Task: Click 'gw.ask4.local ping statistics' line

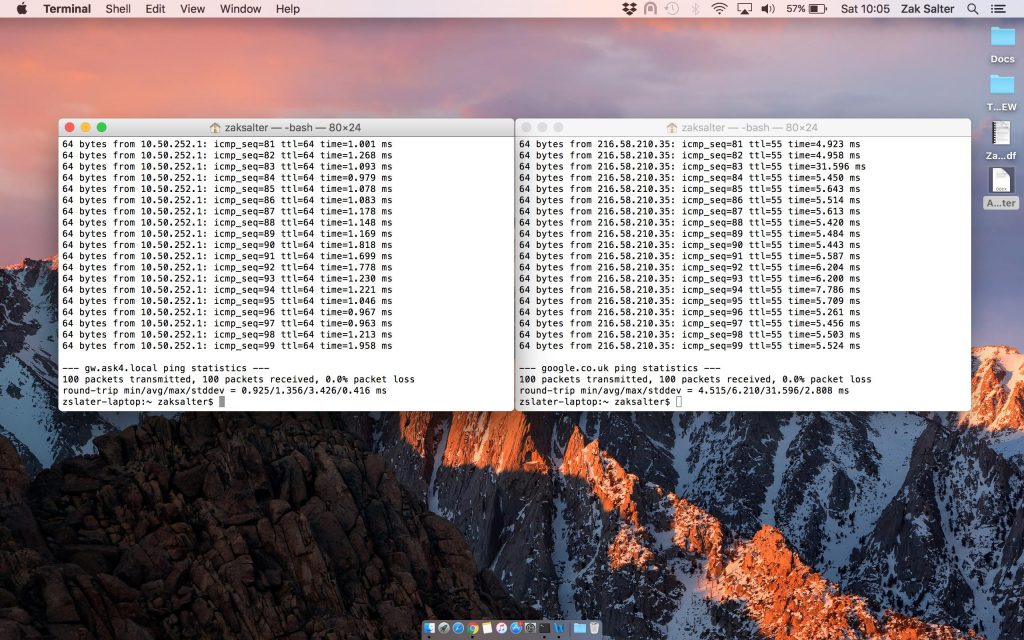Action: (166, 368)
